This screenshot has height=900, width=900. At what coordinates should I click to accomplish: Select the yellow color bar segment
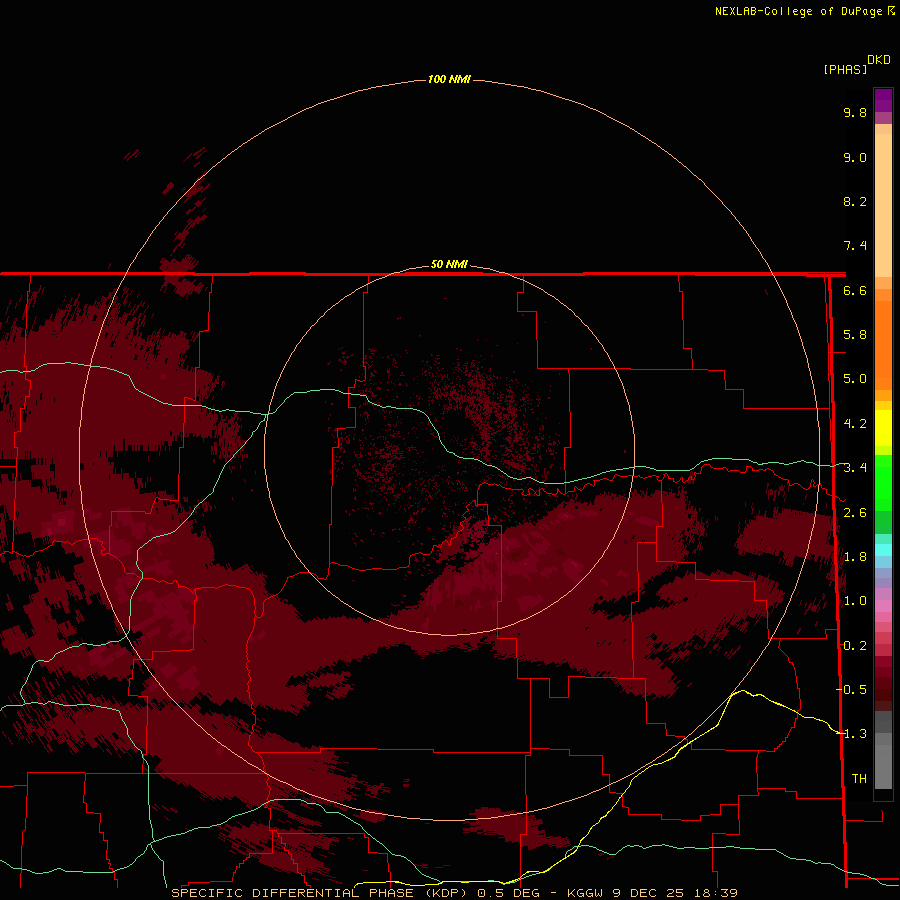pyautogui.click(x=883, y=428)
